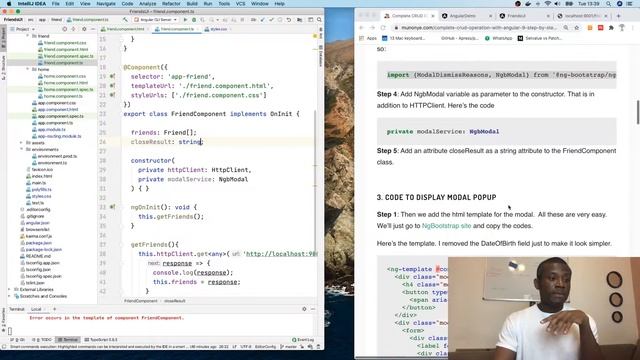640x360 pixels.
Task: Bookmark page with star icon in Chrome
Action: pyautogui.click(x=577, y=28)
